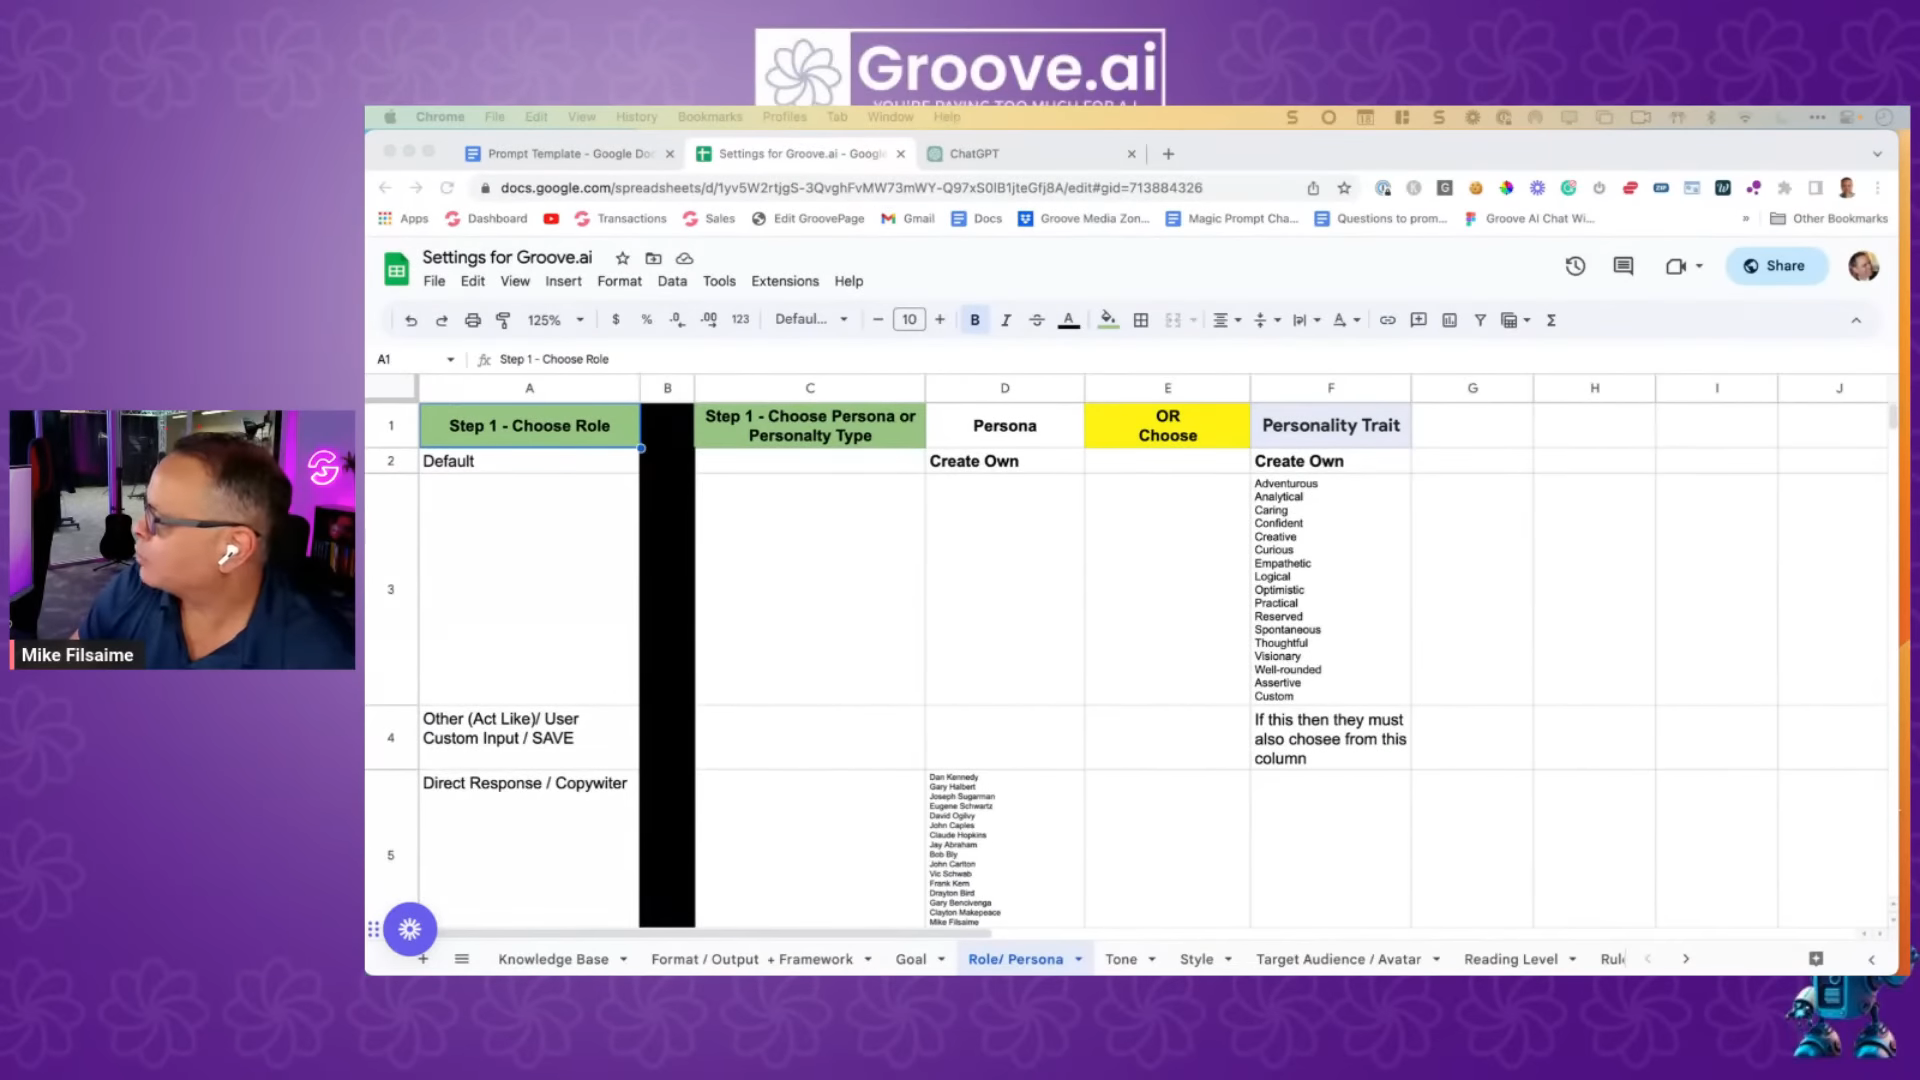Image resolution: width=1920 pixels, height=1080 pixels.
Task: Collapse the toolbar with the chevron
Action: [x=1856, y=320]
